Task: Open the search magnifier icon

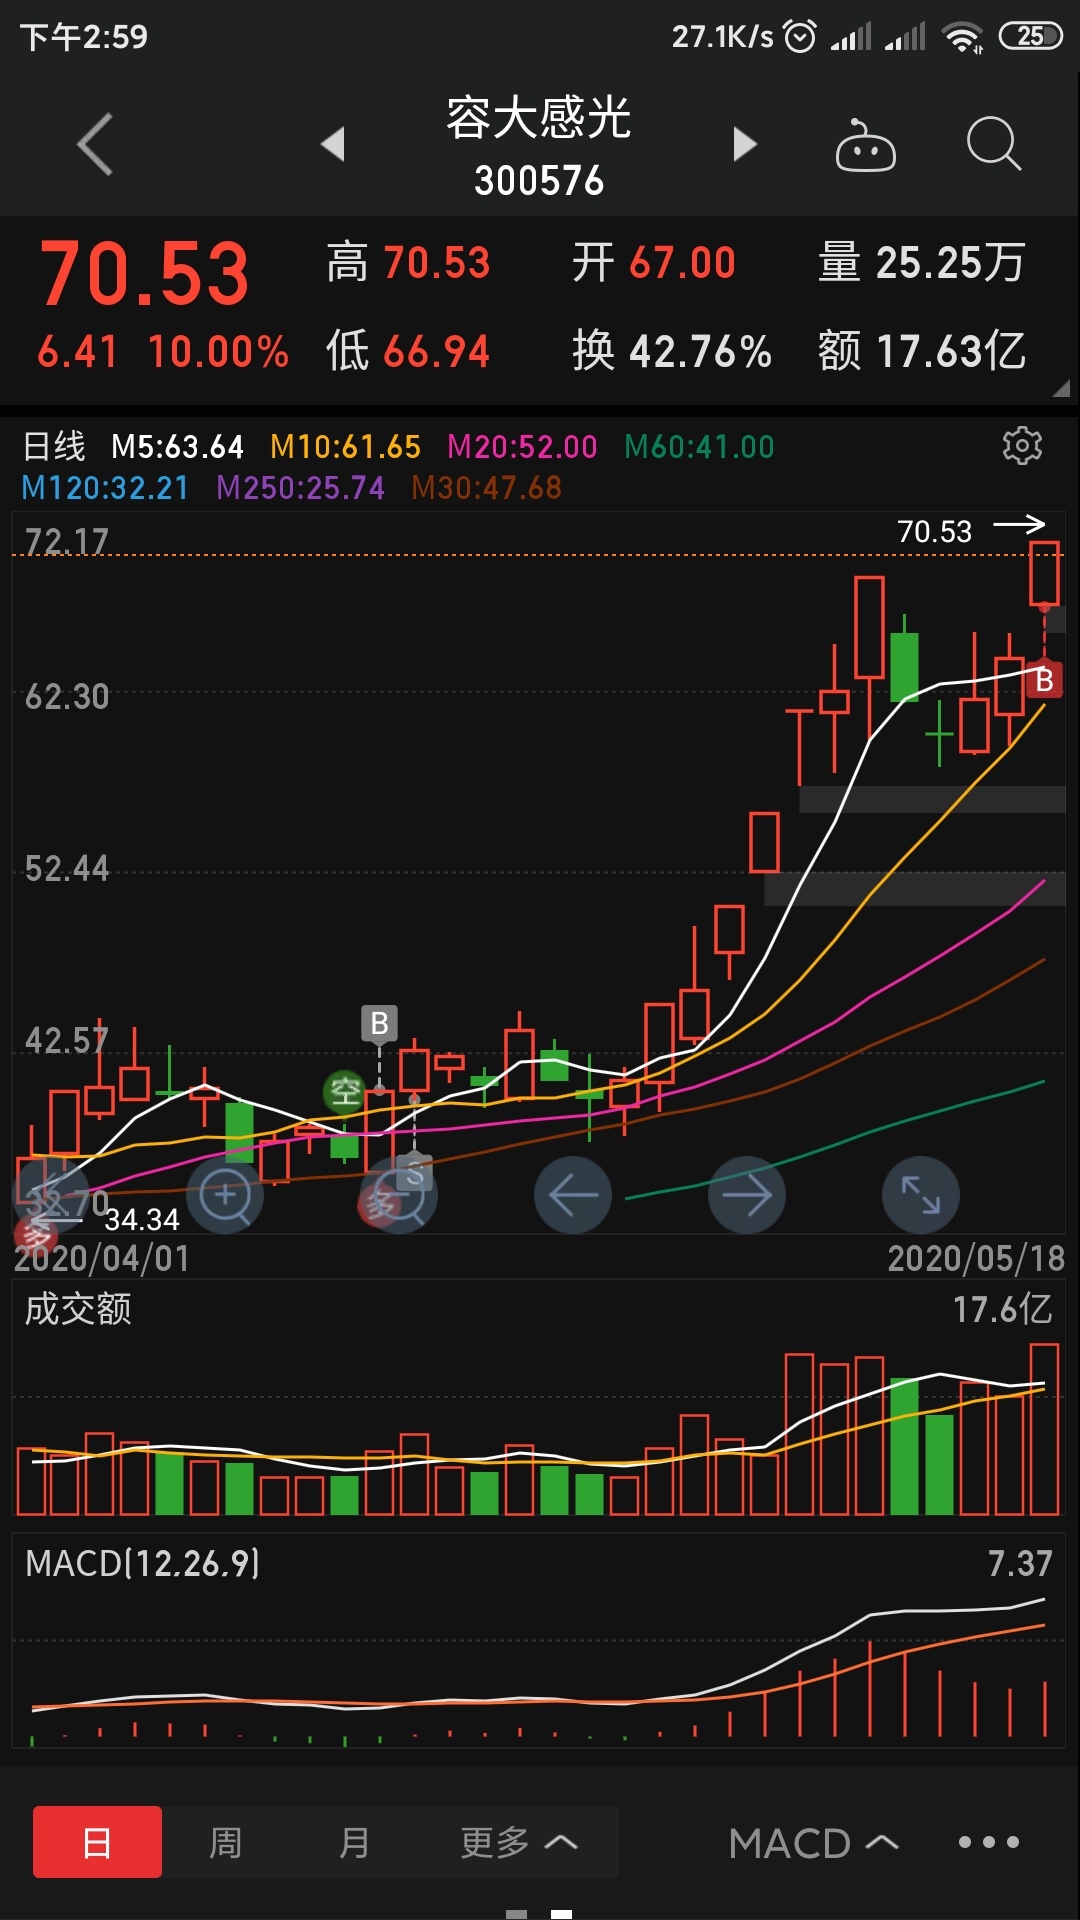Action: pos(993,144)
